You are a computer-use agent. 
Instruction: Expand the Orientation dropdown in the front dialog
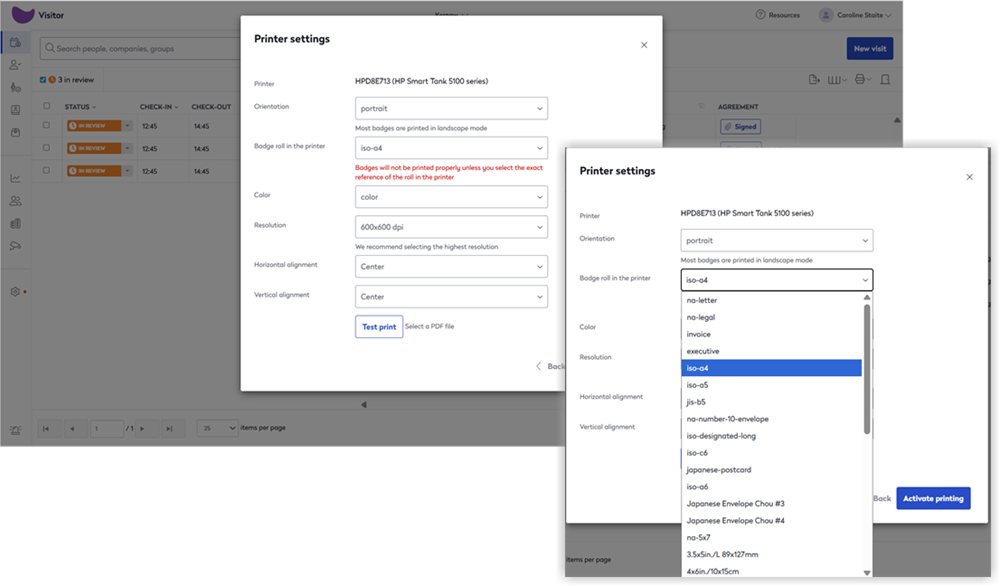[777, 241]
